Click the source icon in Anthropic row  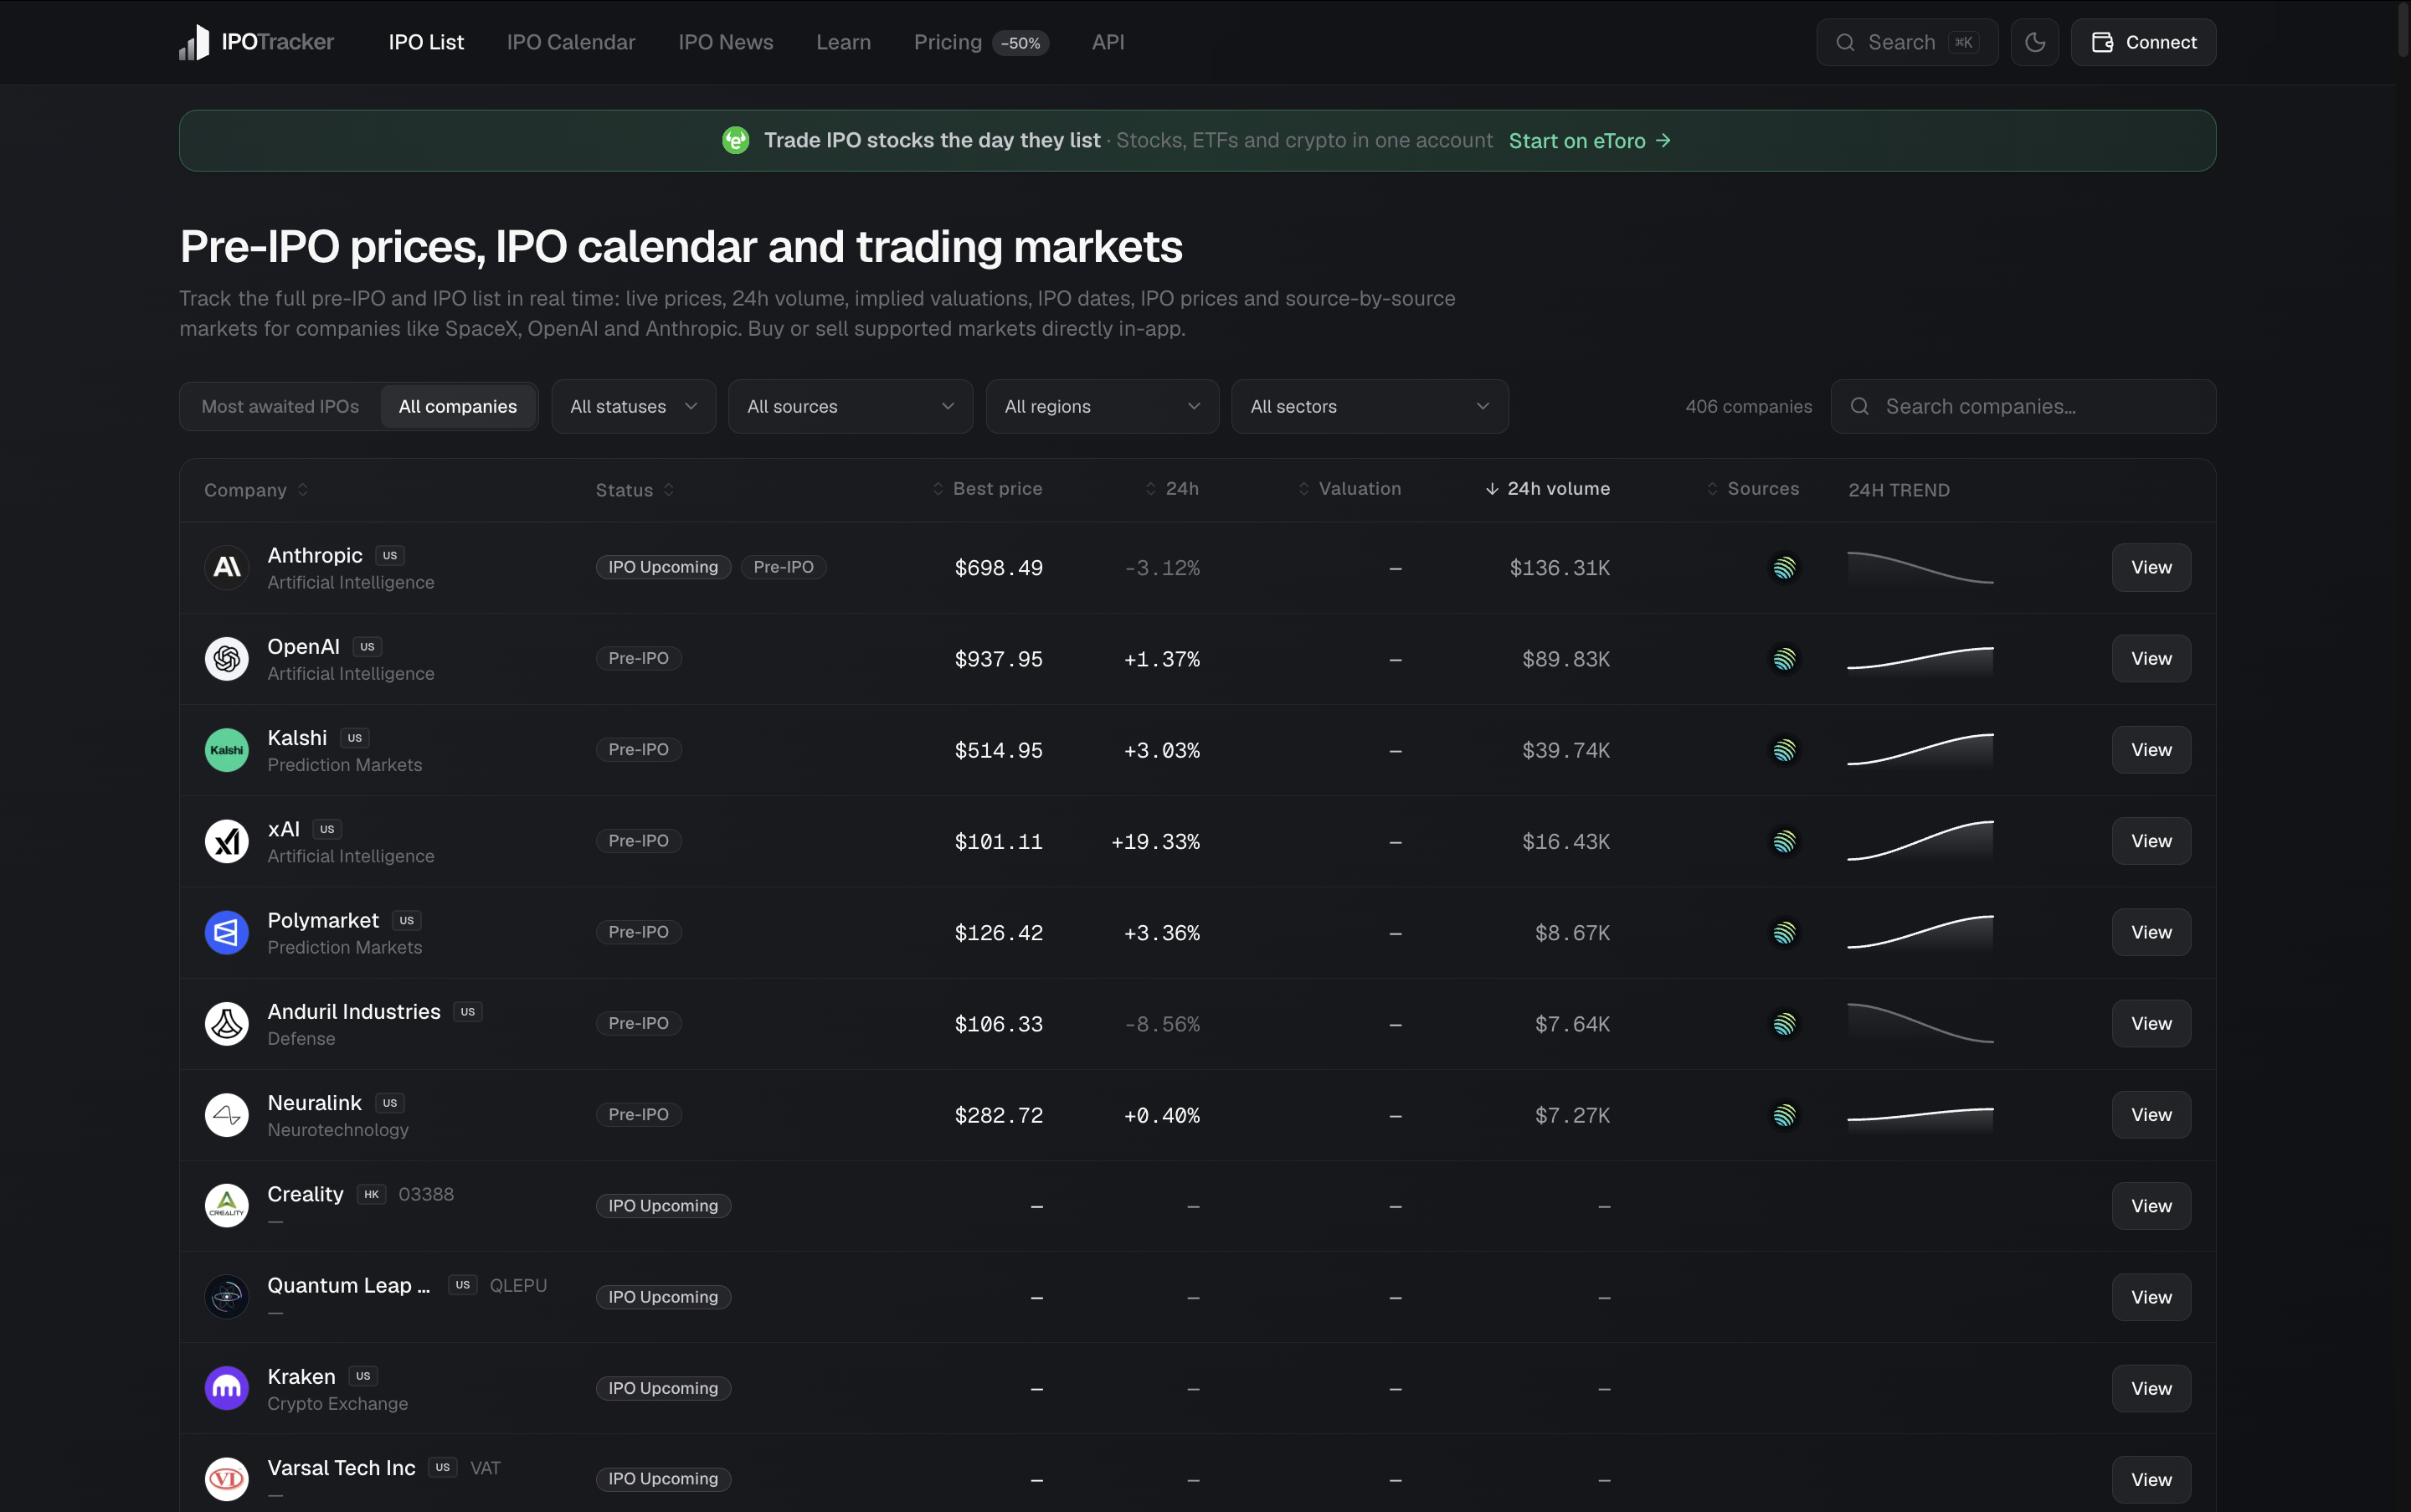(x=1784, y=568)
